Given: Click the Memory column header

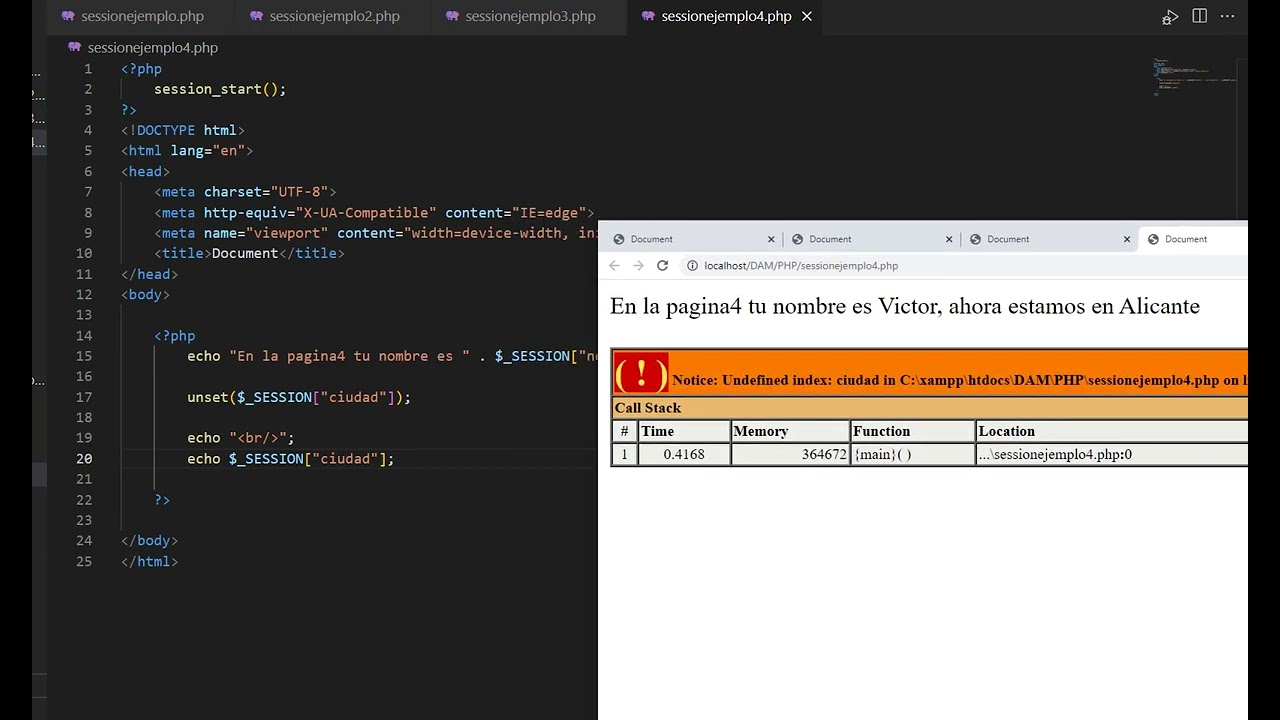Looking at the screenshot, I should click(790, 431).
